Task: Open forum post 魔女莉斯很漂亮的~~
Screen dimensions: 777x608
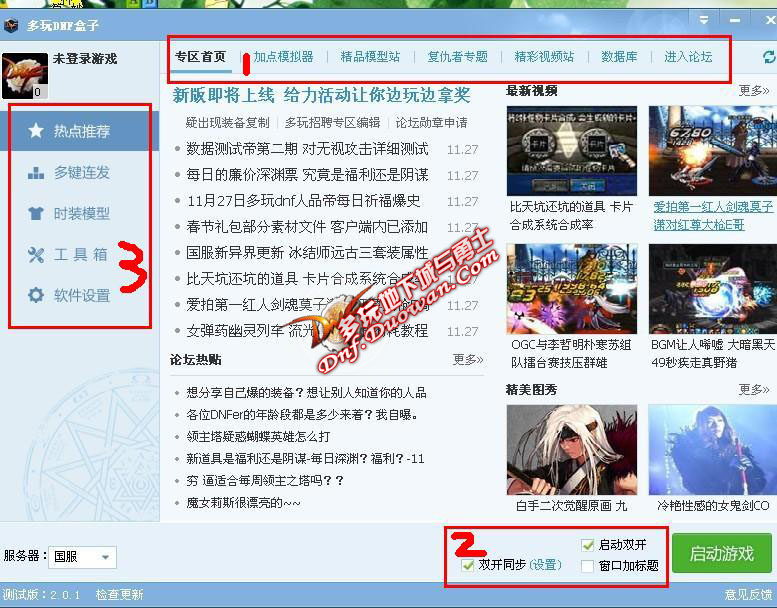Action: 243,502
